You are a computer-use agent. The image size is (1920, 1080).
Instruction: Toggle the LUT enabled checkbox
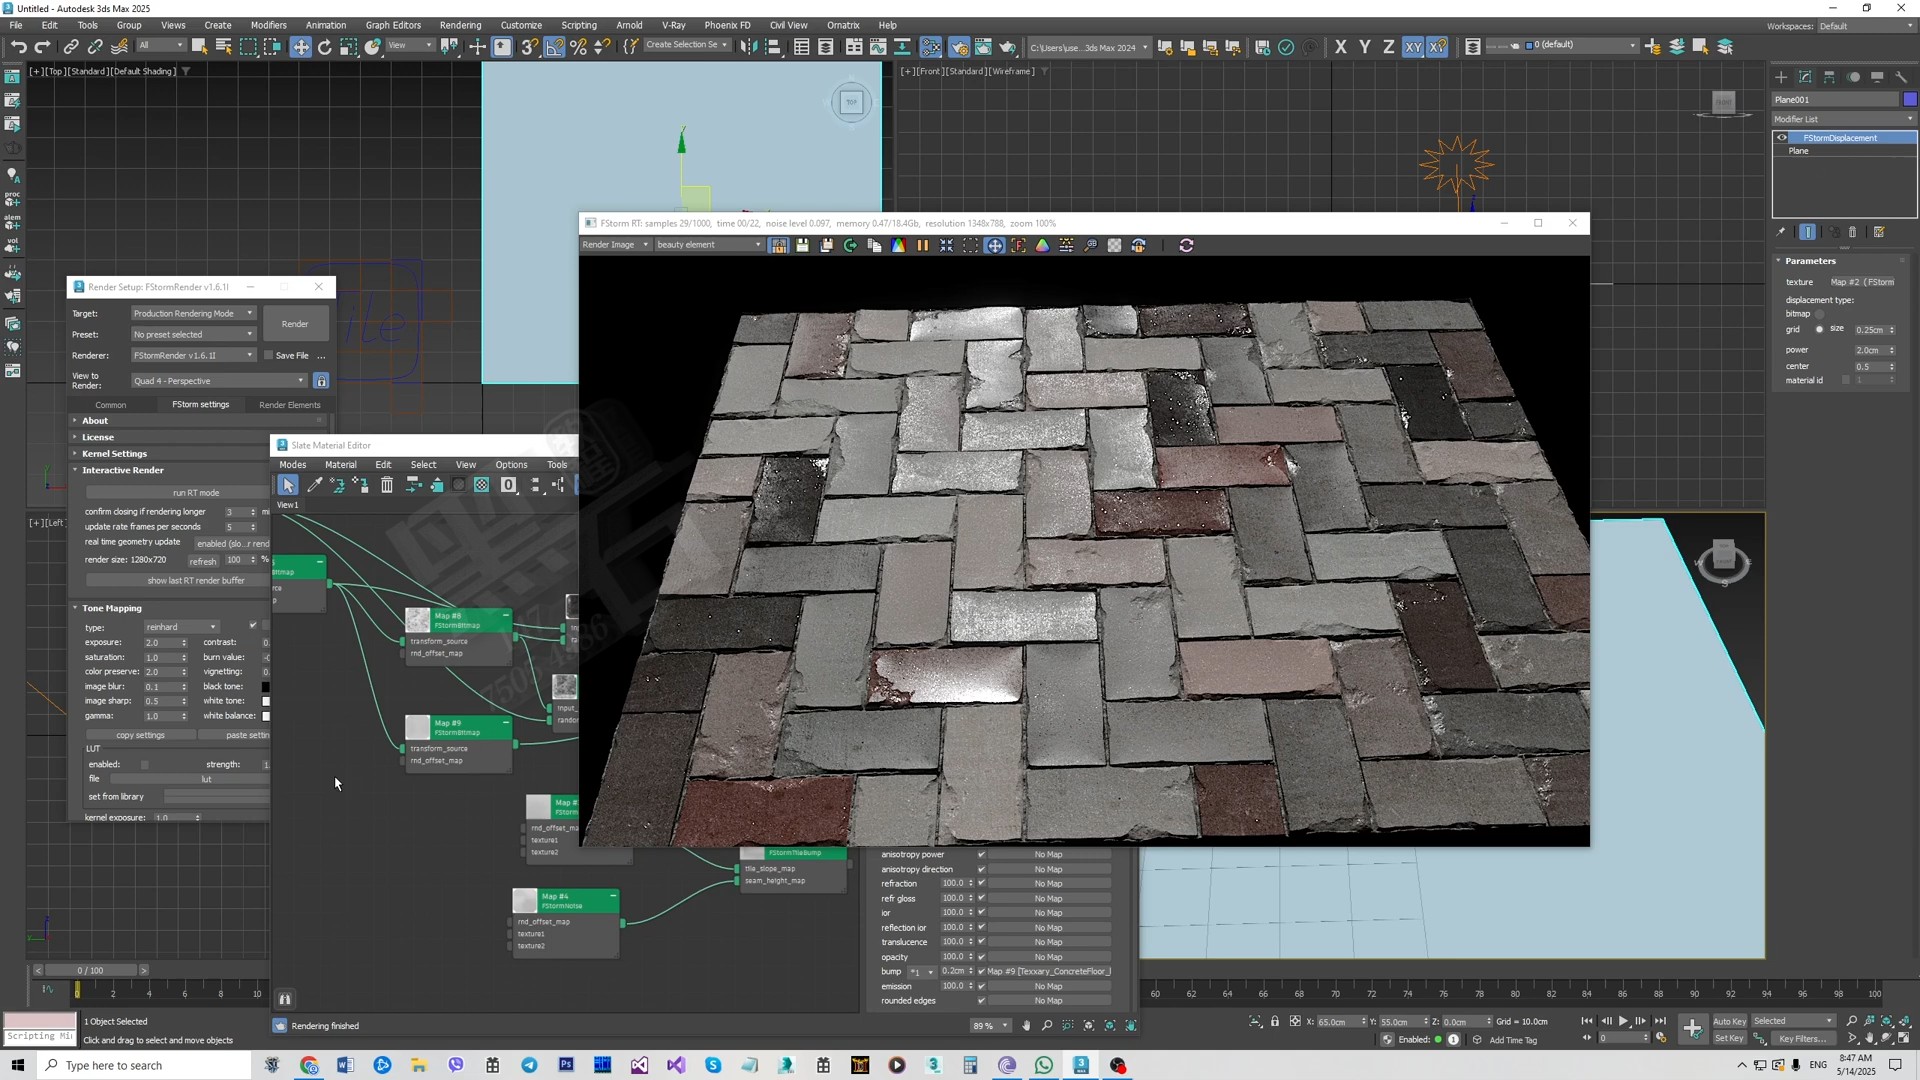point(145,765)
